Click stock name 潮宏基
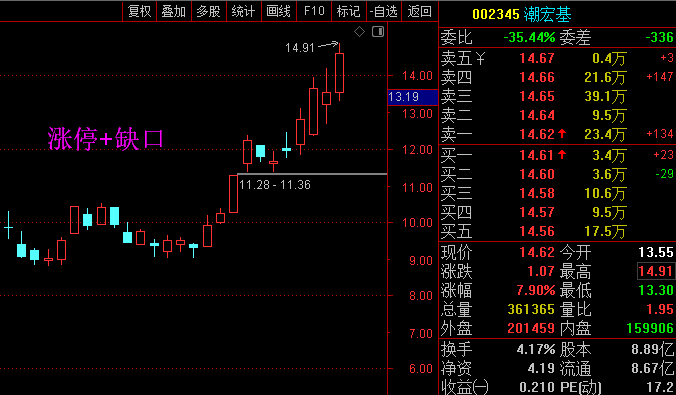676x395 pixels. coord(548,15)
